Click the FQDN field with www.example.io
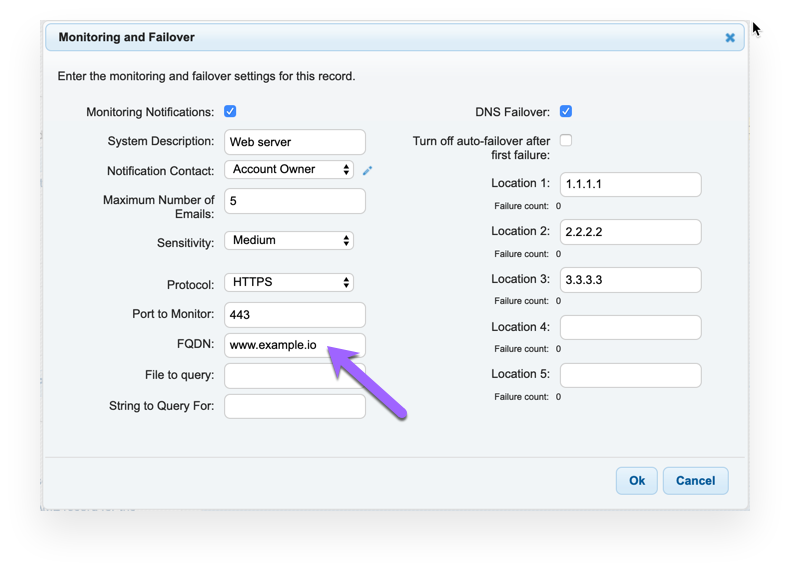This screenshot has height=571, width=790. [295, 345]
